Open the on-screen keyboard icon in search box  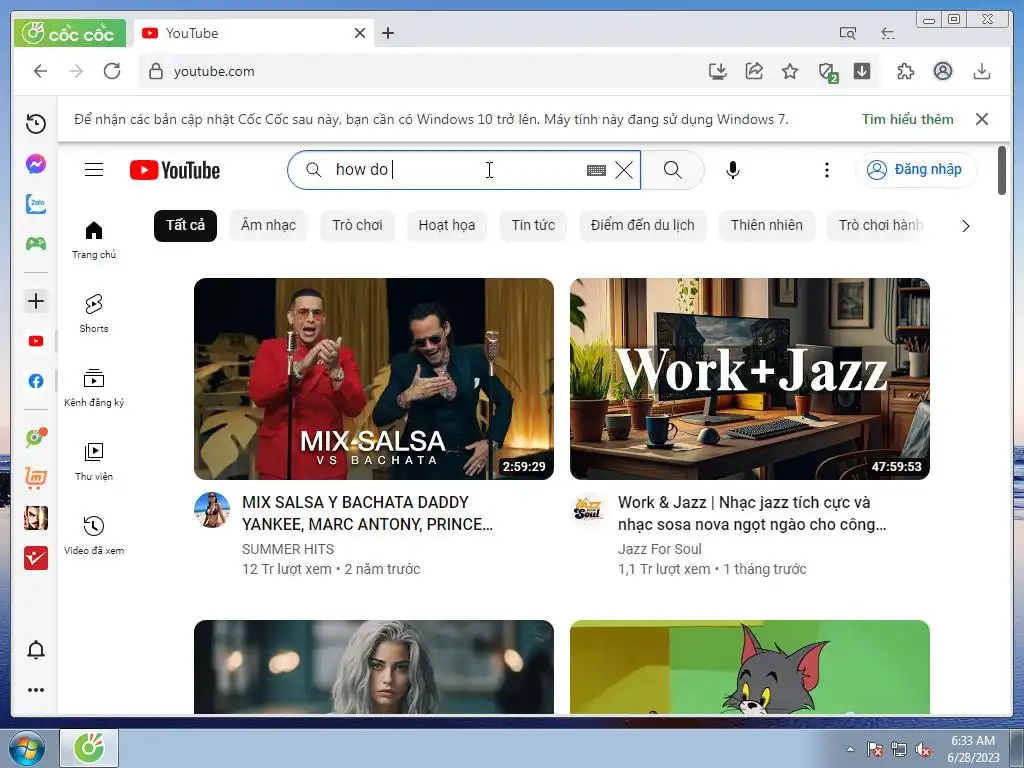[x=596, y=170]
